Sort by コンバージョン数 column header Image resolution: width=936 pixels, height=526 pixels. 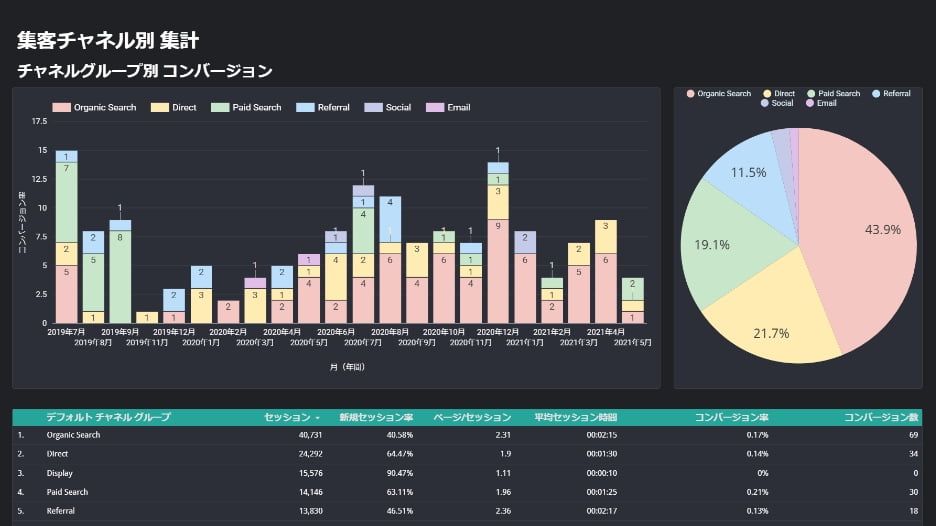pos(881,417)
